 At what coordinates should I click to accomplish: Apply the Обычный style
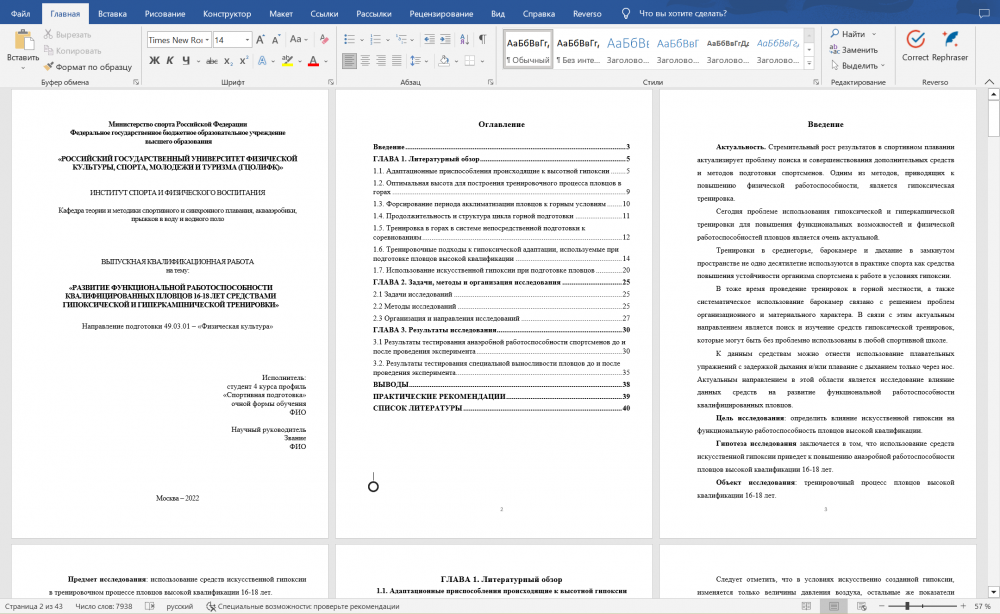pyautogui.click(x=527, y=50)
